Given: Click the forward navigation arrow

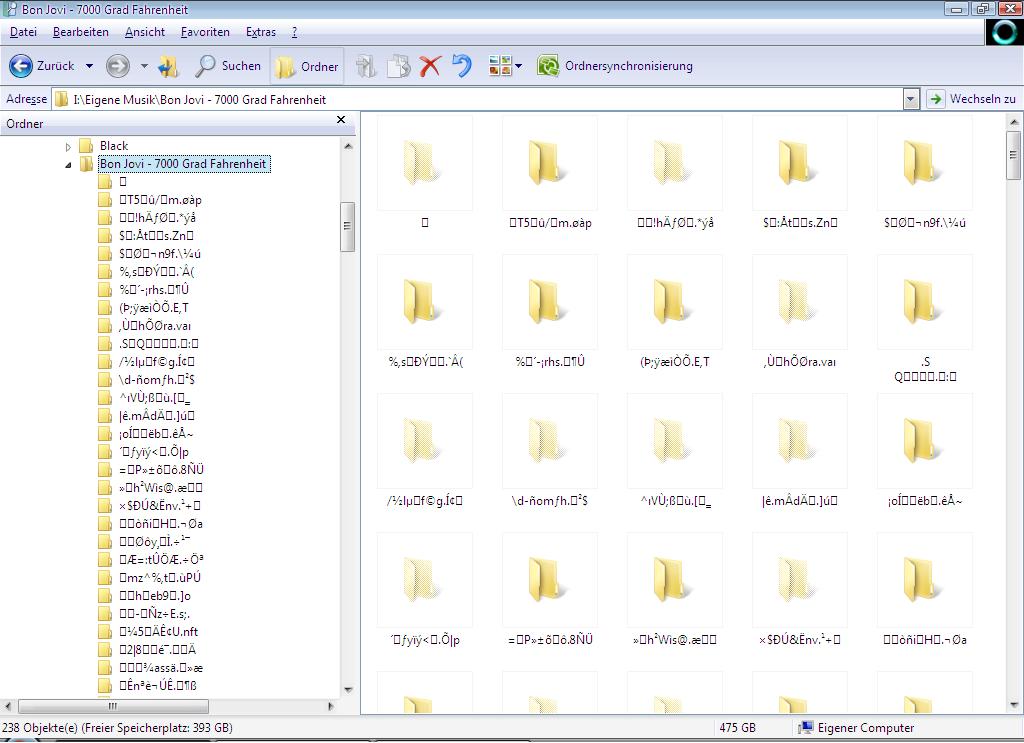Looking at the screenshot, I should point(118,66).
